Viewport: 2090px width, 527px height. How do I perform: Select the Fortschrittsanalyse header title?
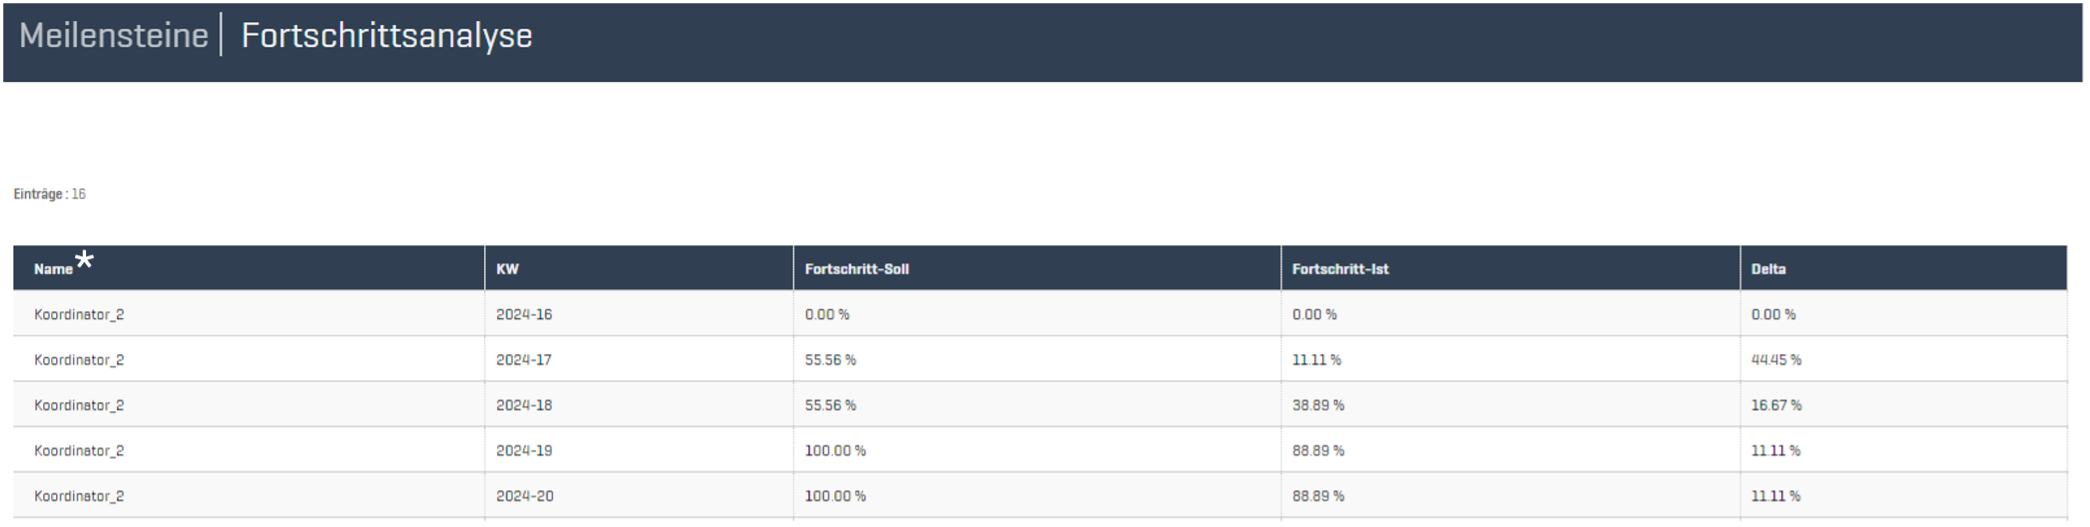[x=386, y=36]
